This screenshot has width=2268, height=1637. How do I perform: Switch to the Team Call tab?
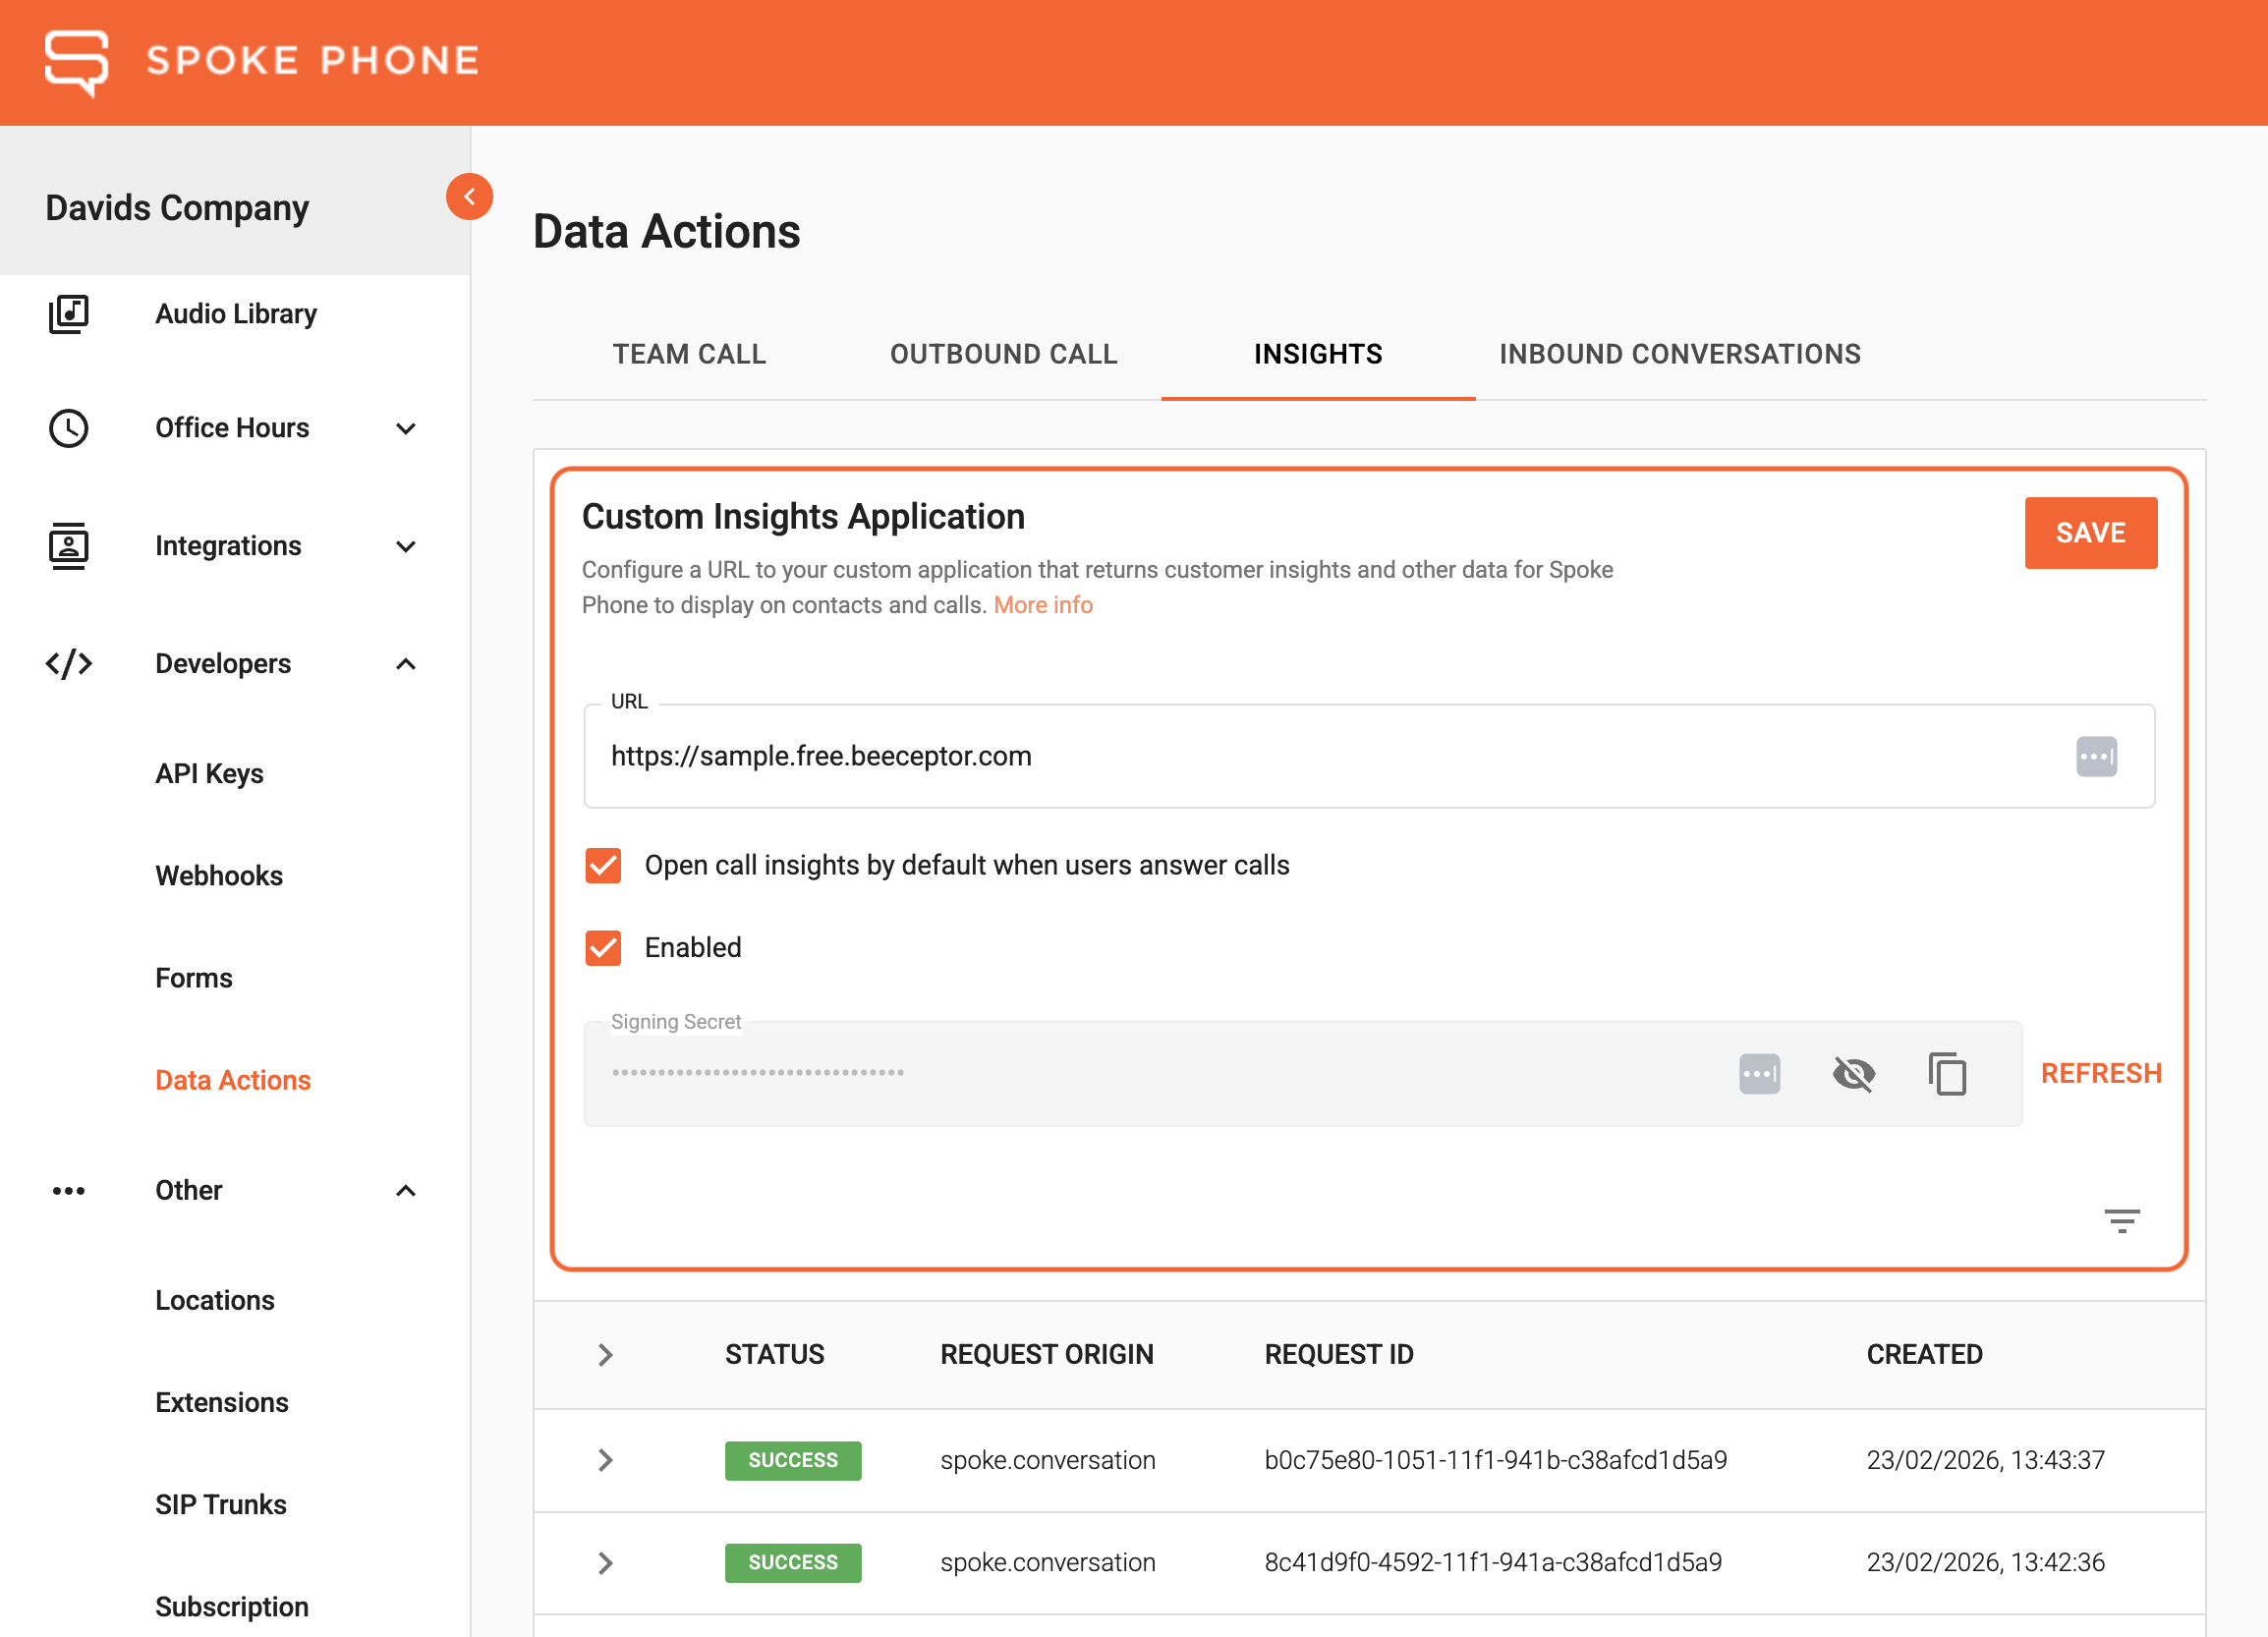pos(689,354)
